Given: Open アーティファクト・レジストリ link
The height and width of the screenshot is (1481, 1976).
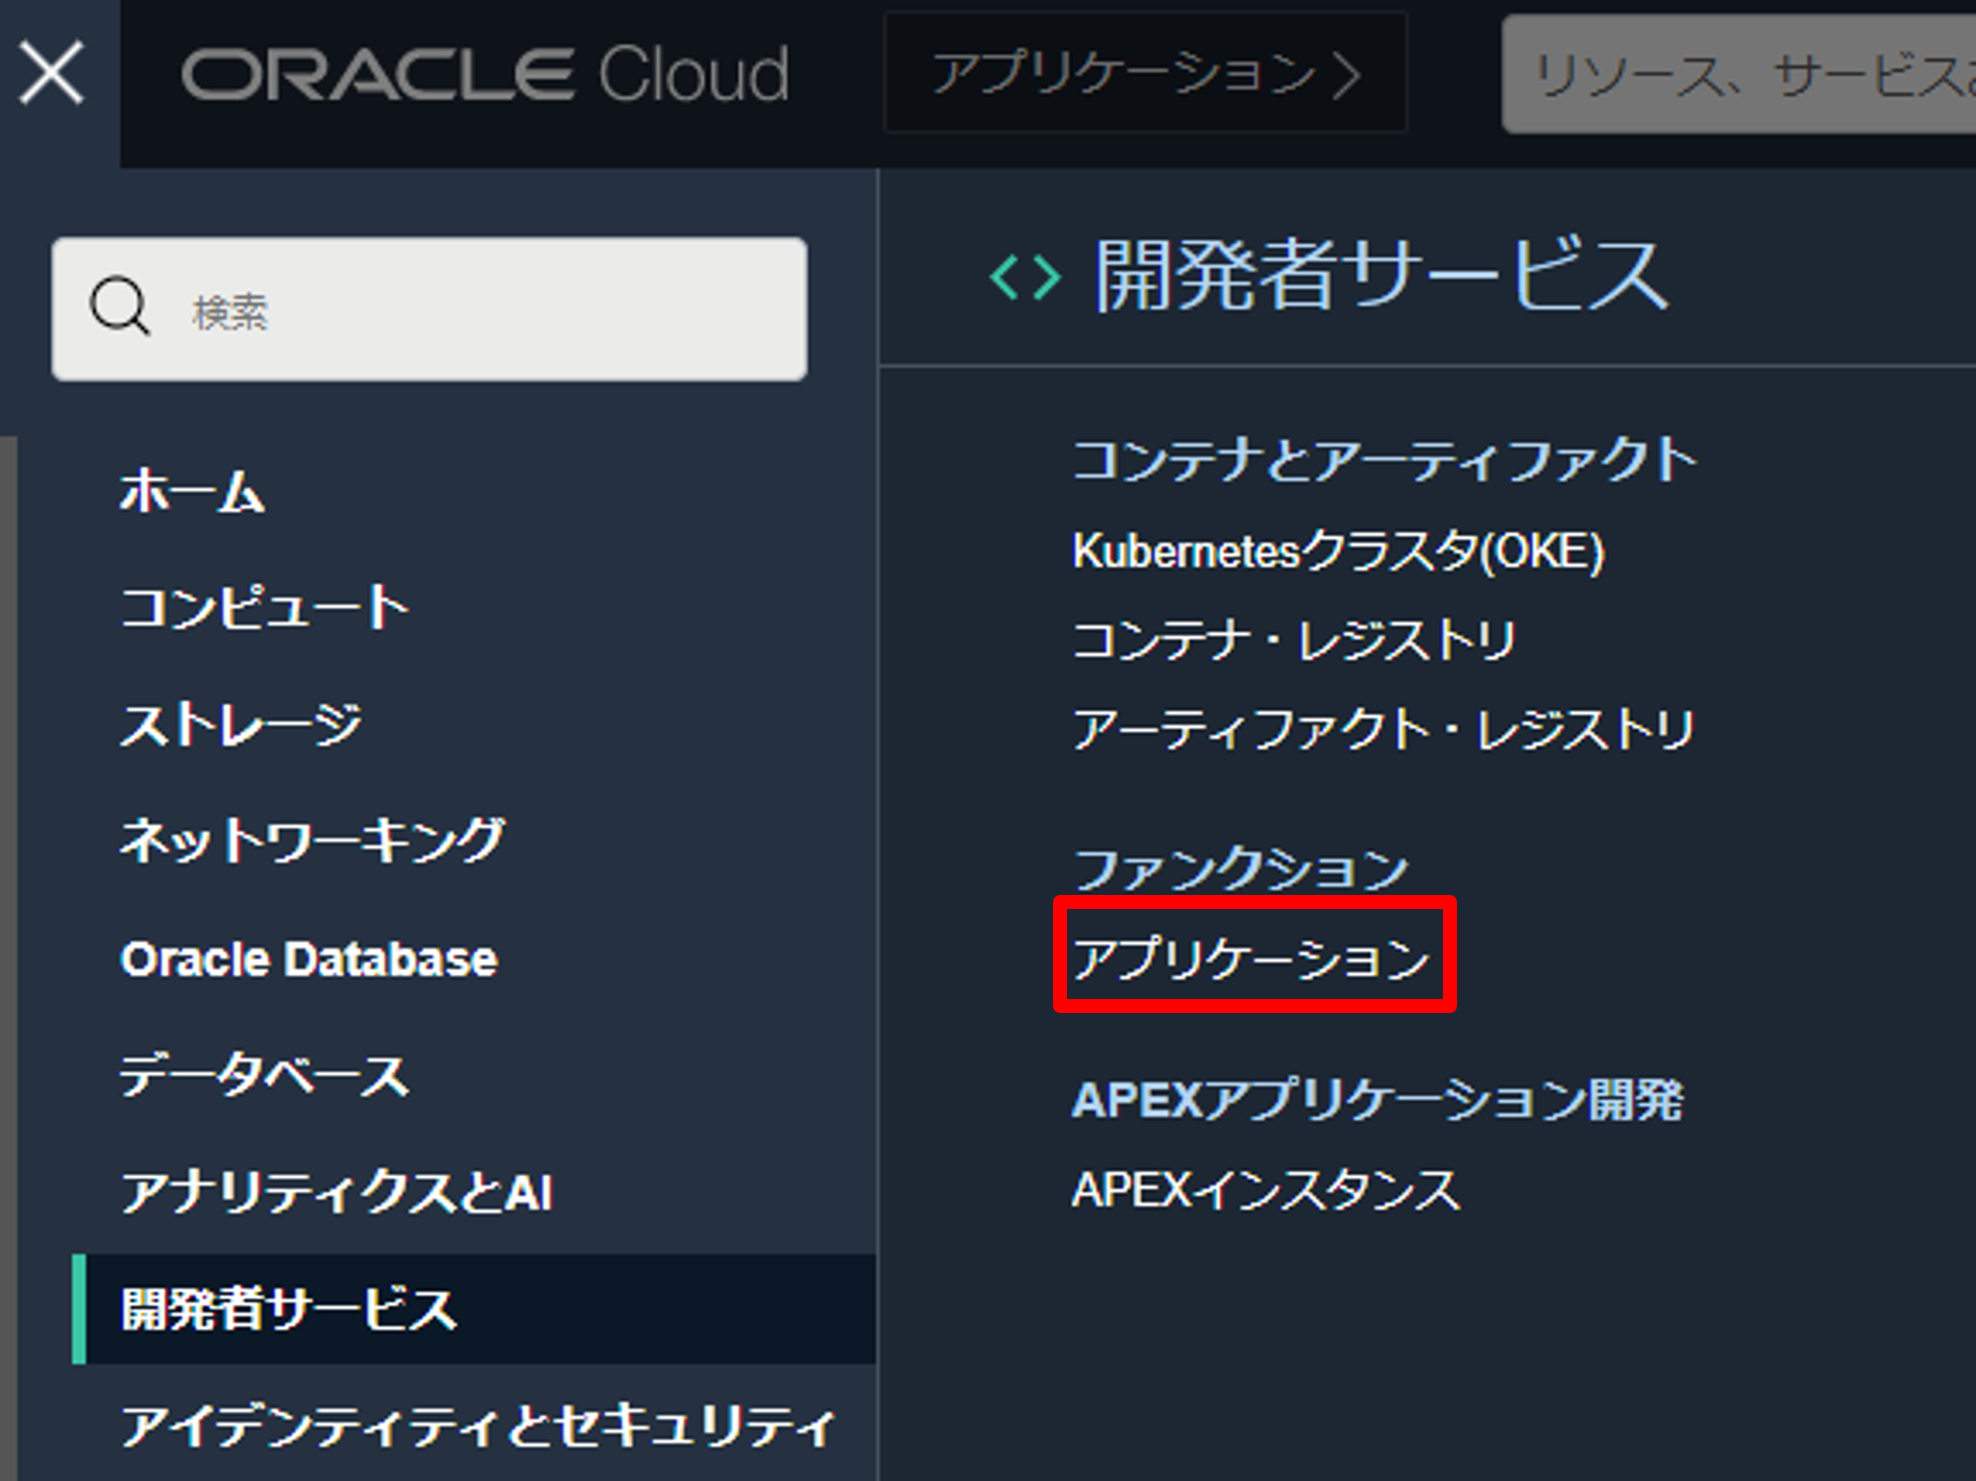Looking at the screenshot, I should [x=1382, y=730].
